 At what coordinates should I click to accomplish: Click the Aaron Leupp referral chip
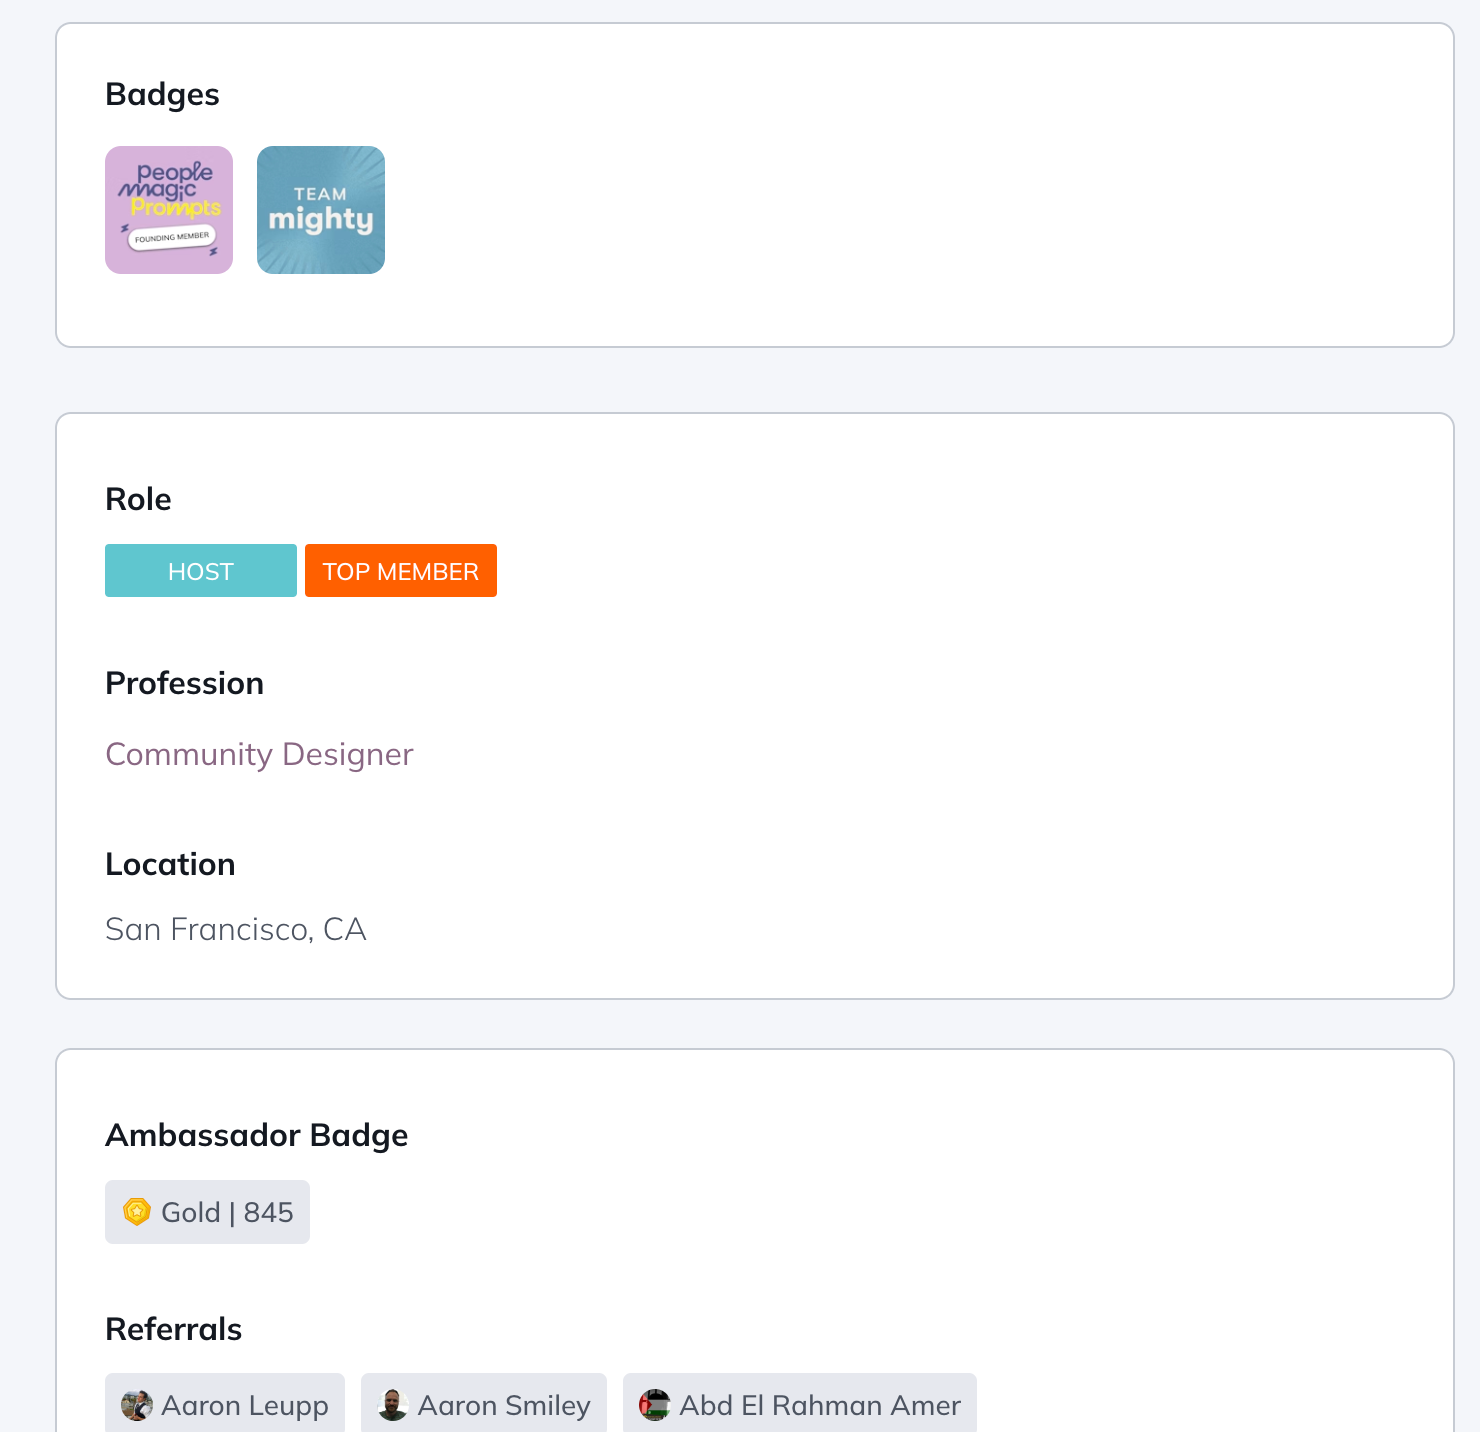click(x=224, y=1405)
